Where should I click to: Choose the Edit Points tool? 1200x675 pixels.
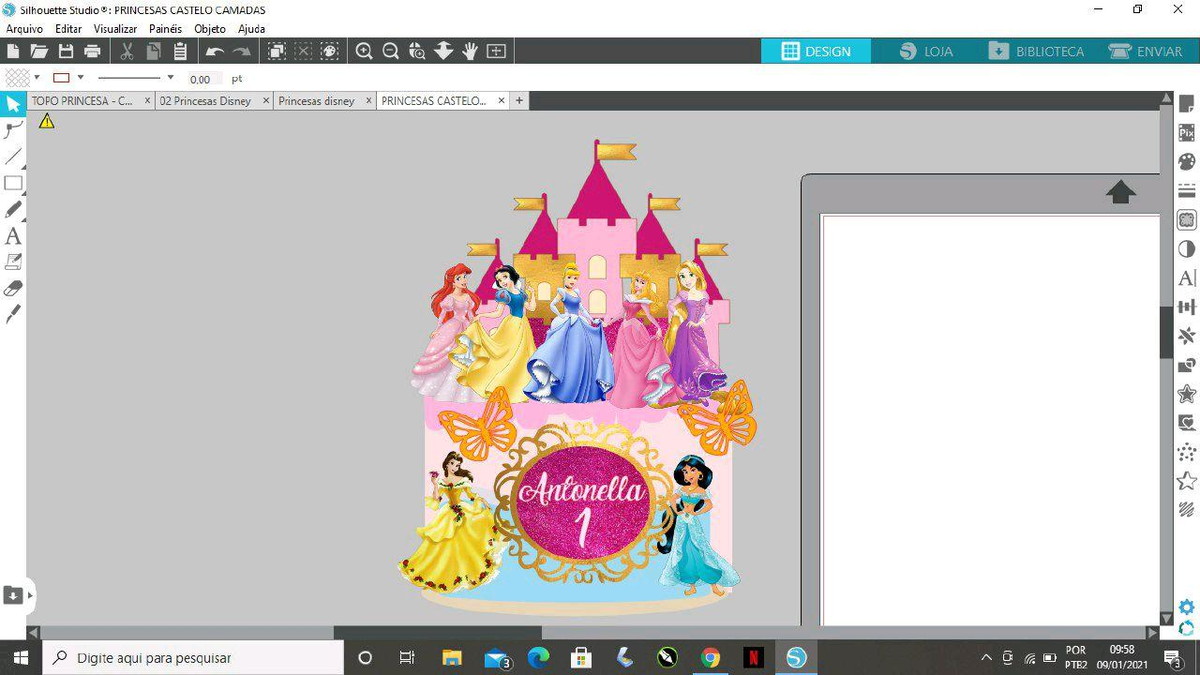[x=13, y=130]
